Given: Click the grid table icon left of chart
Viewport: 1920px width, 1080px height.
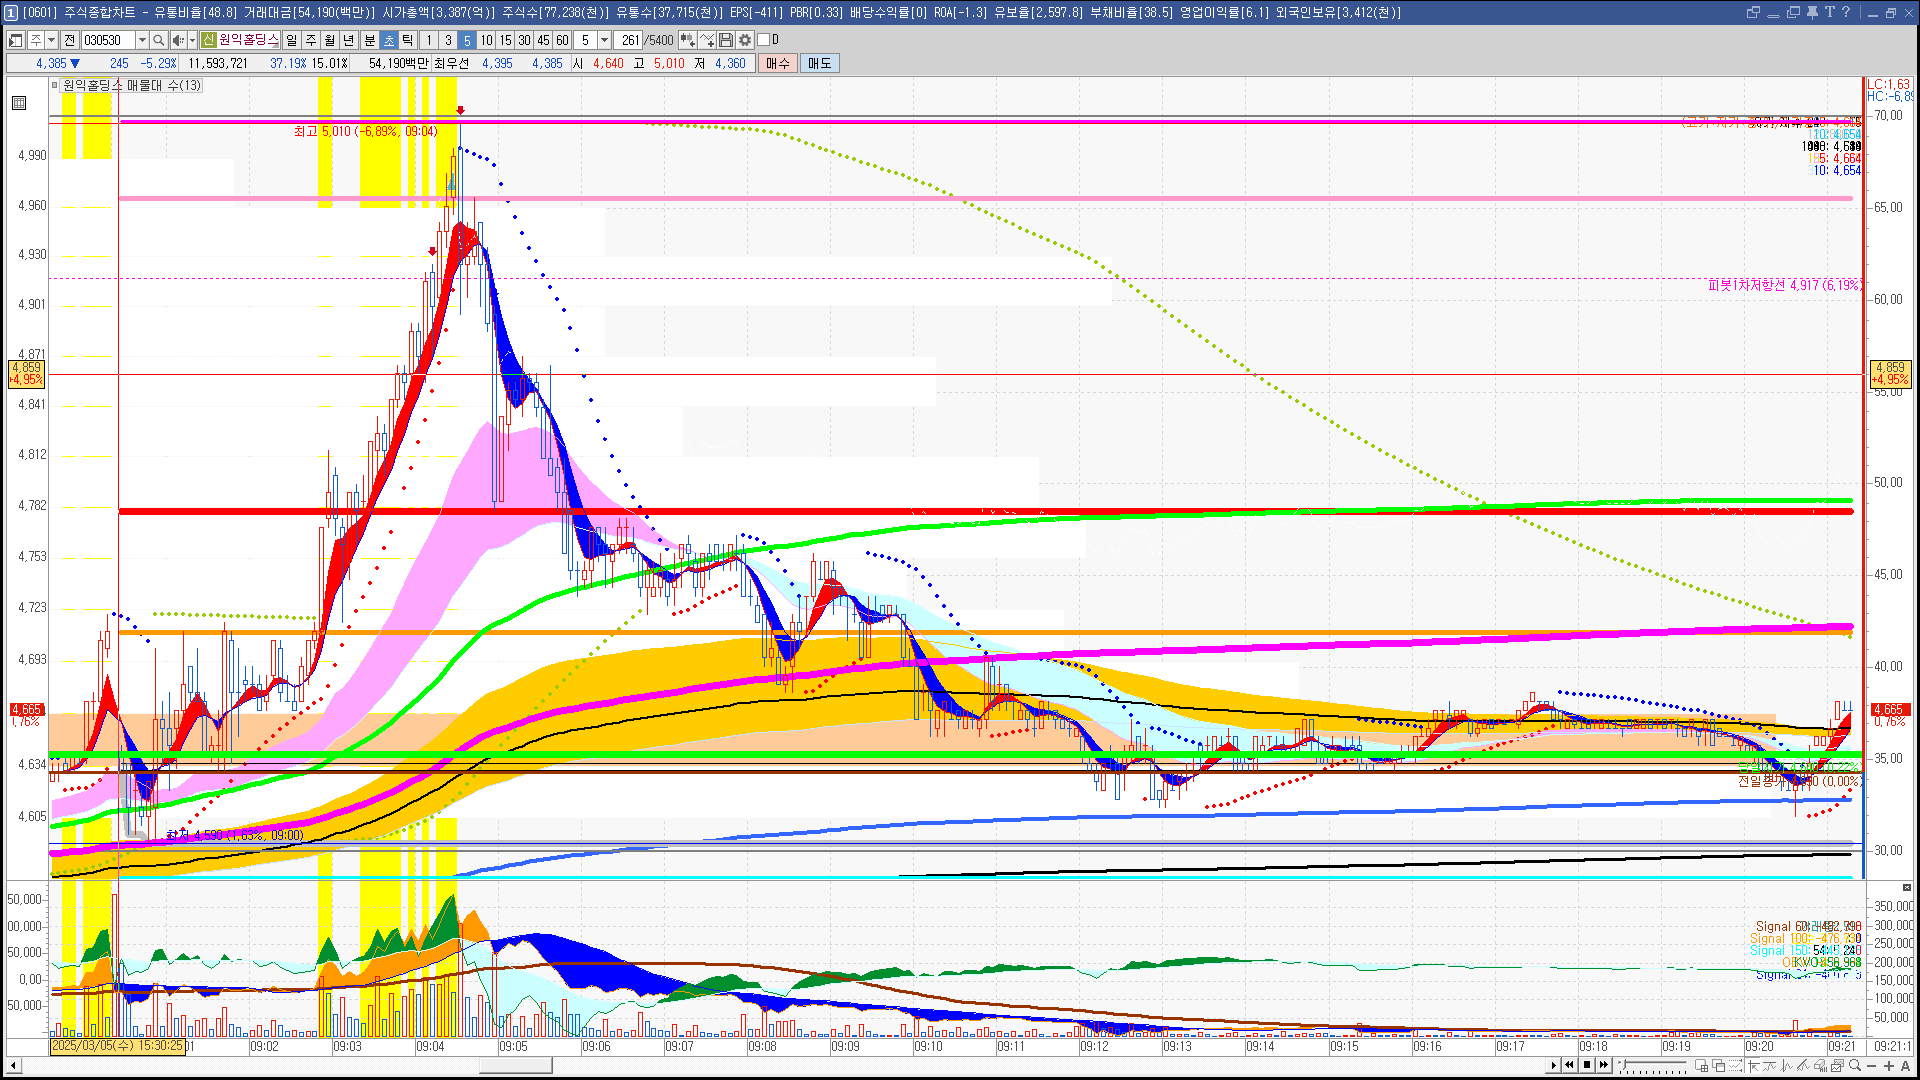Looking at the screenshot, I should coord(19,103).
